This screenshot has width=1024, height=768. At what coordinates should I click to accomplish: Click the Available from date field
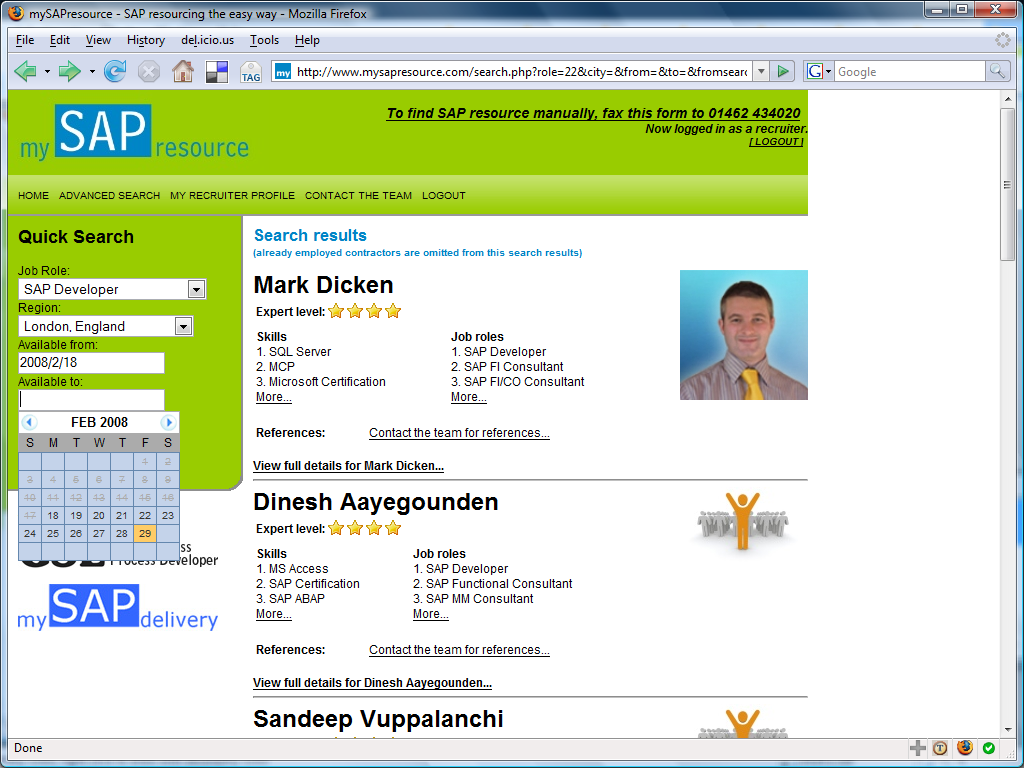click(91, 363)
